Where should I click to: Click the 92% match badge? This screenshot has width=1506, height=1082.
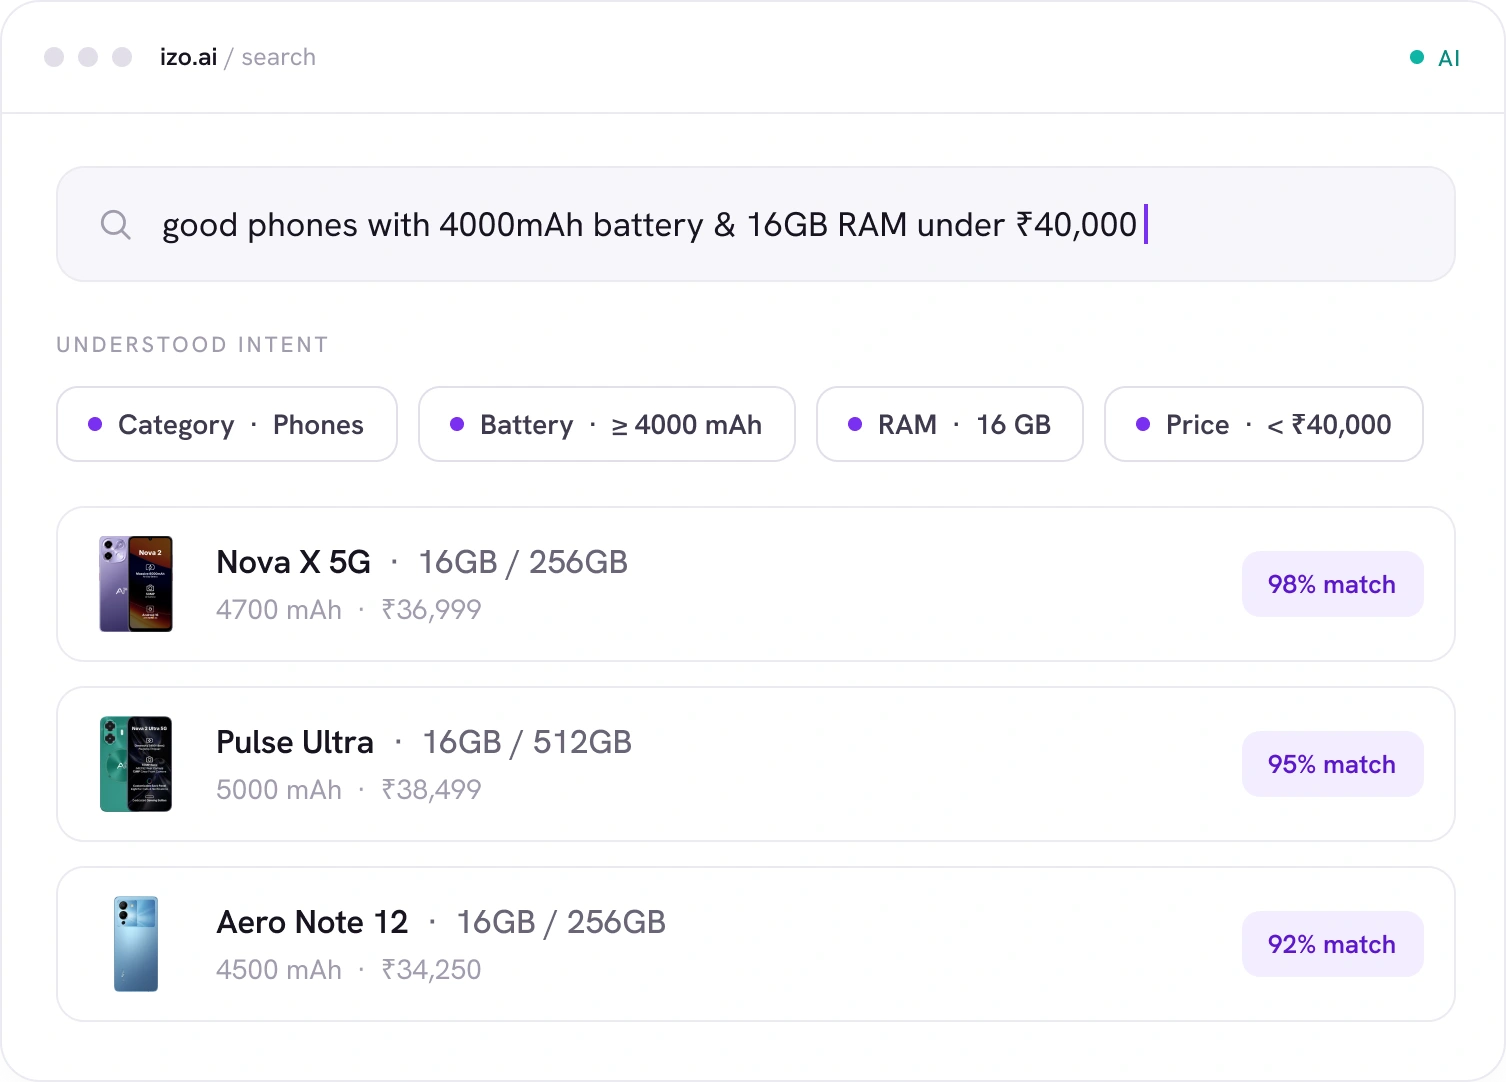tap(1332, 944)
